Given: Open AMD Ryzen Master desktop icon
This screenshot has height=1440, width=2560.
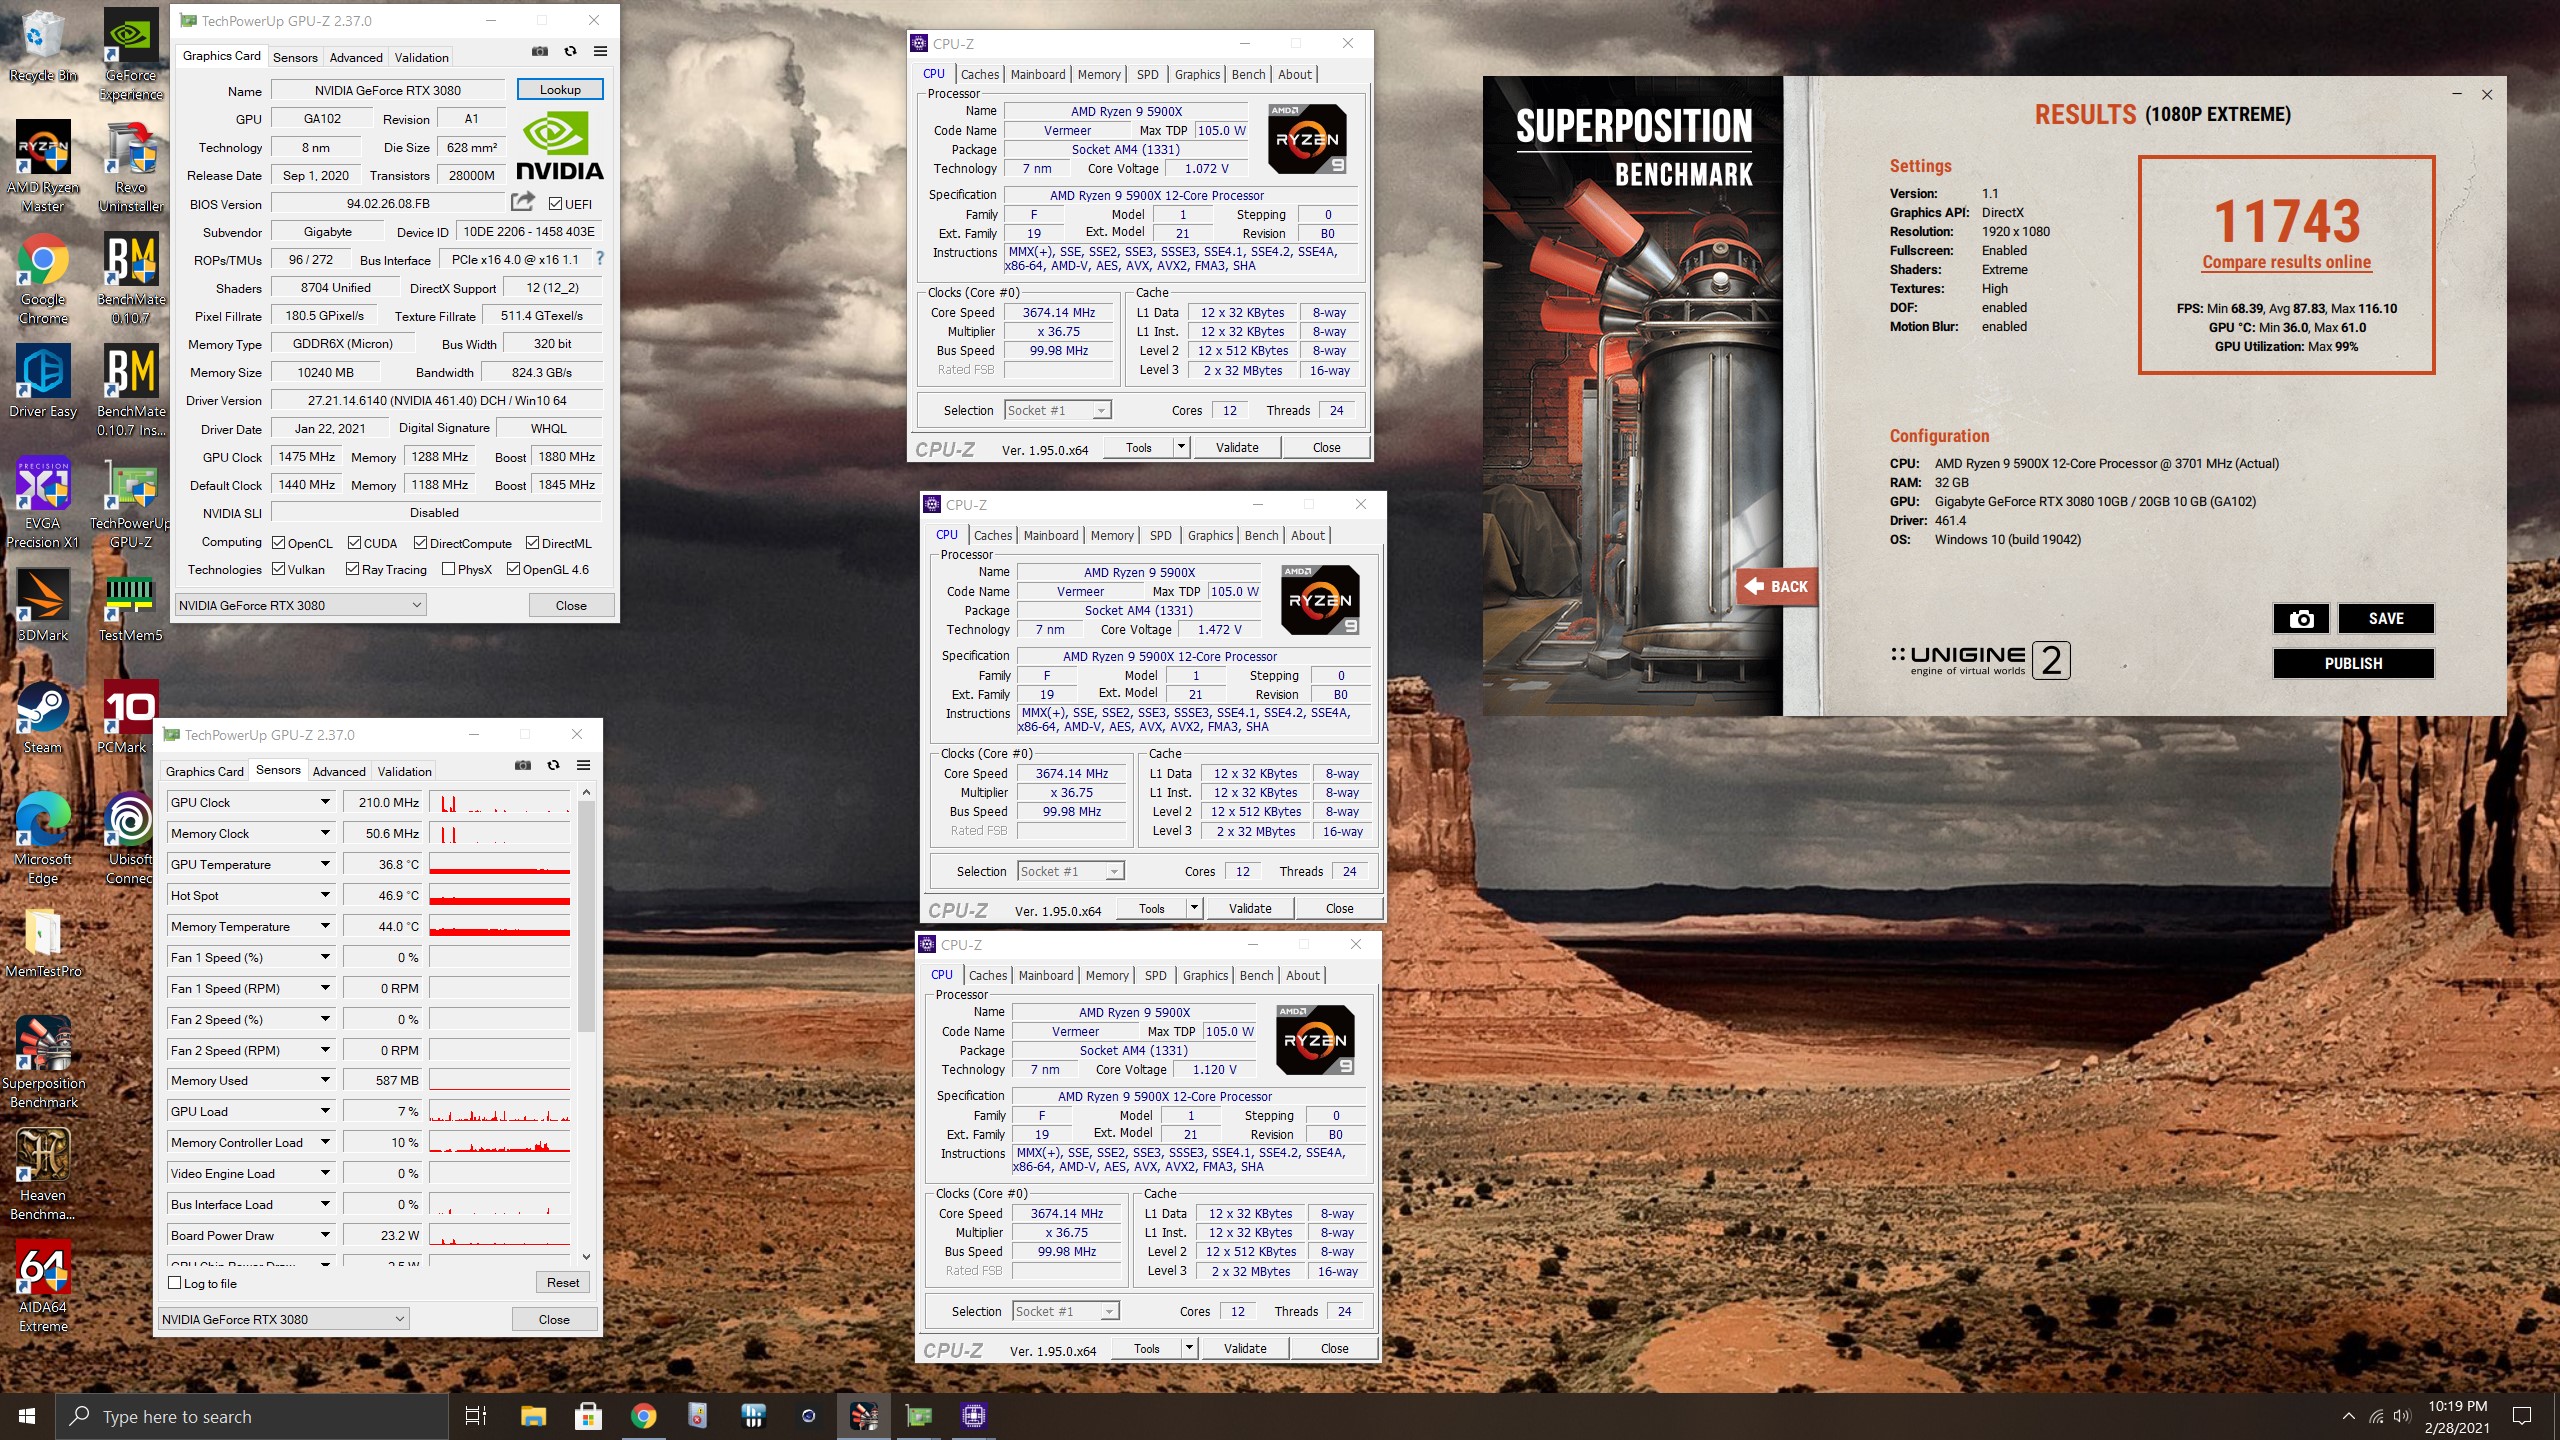Looking at the screenshot, I should point(43,167).
